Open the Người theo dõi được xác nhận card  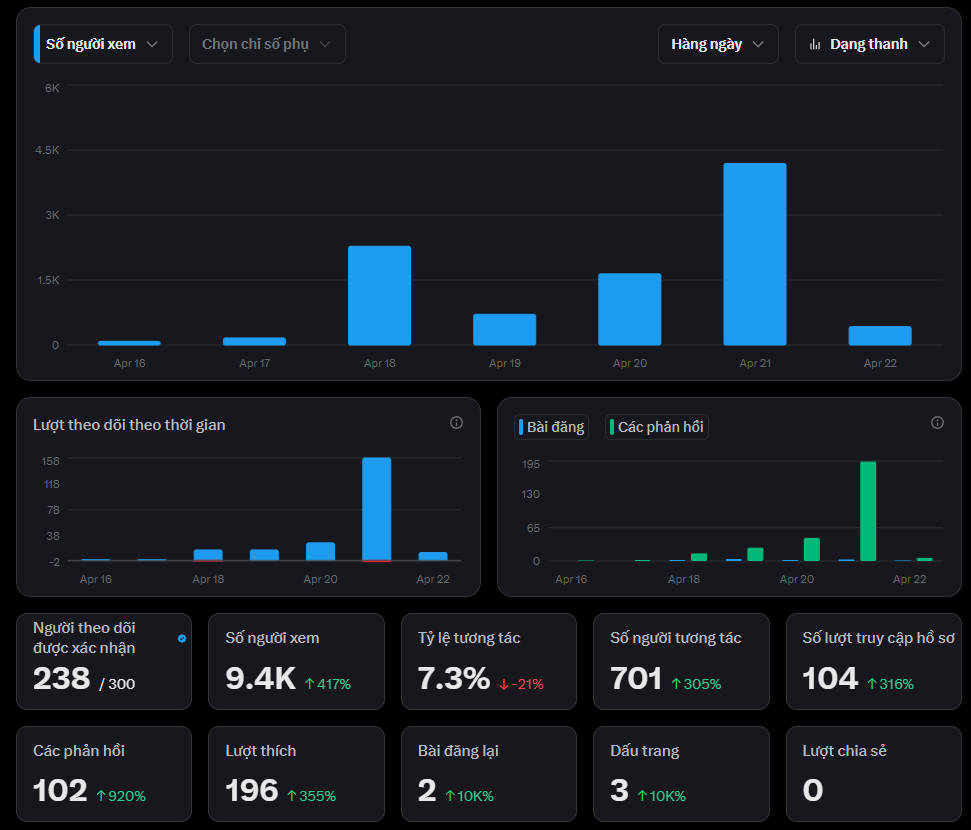point(104,661)
